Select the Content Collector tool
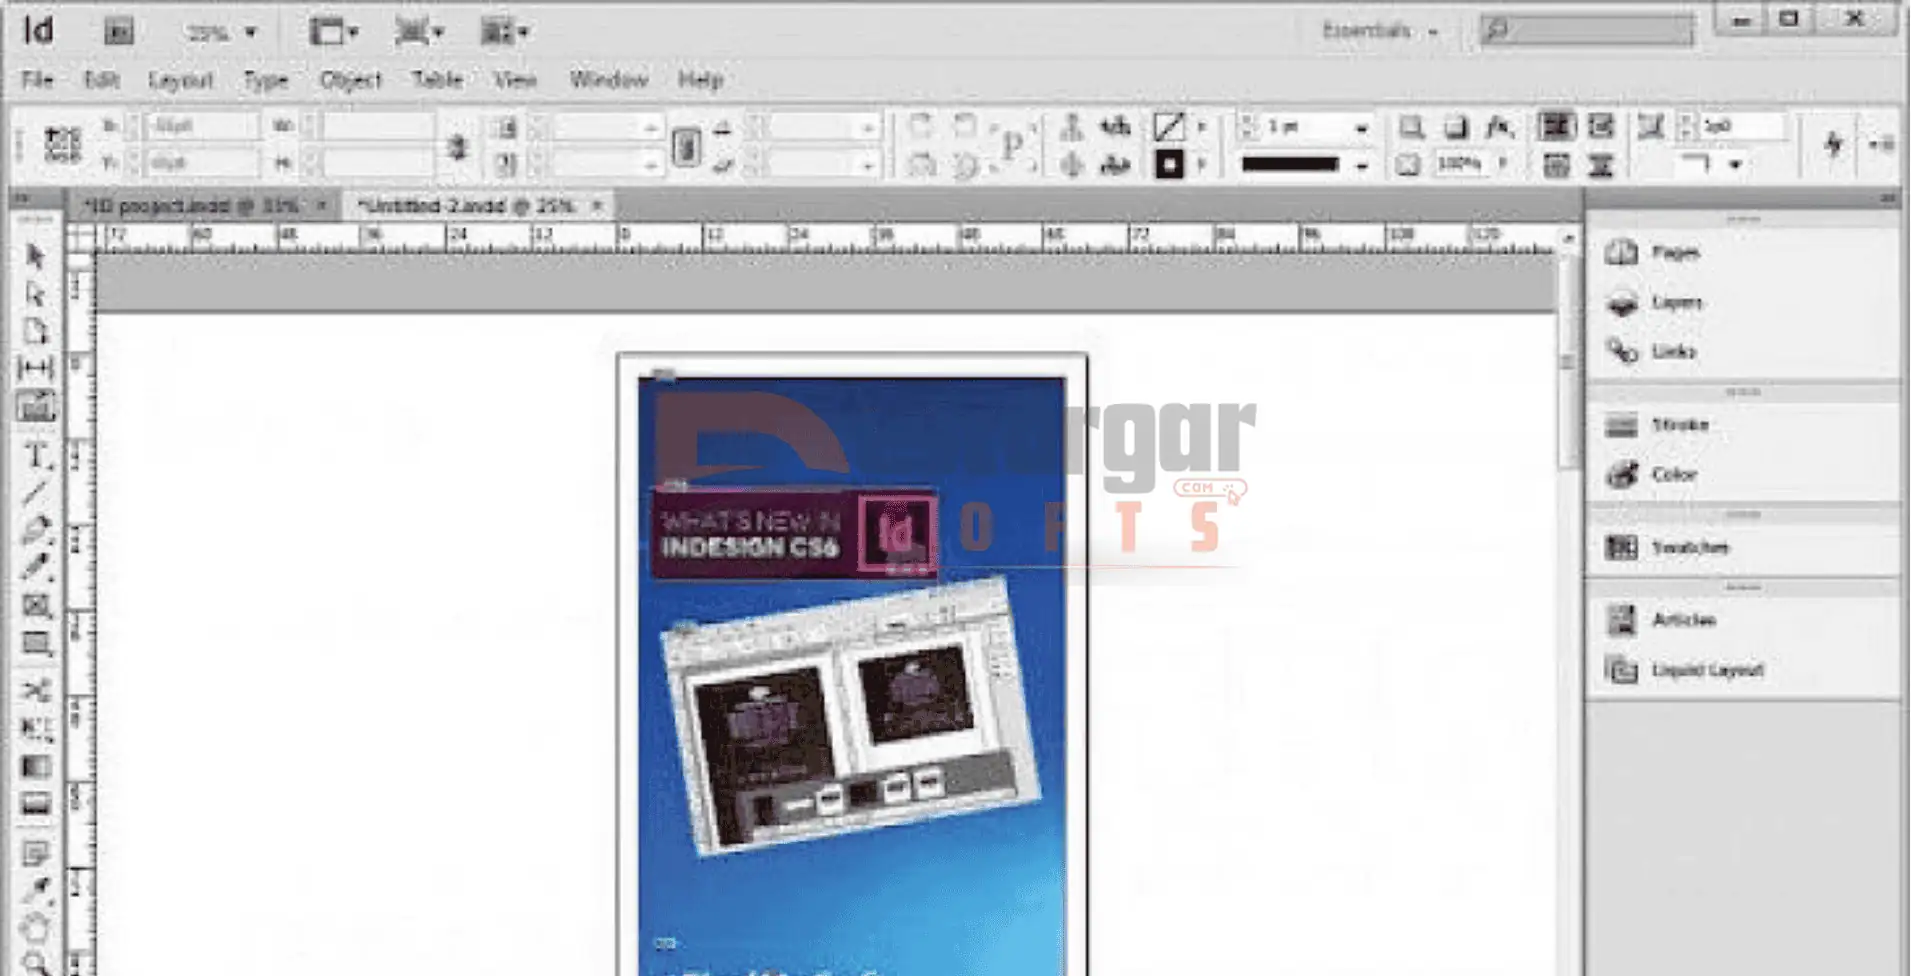 coord(36,407)
